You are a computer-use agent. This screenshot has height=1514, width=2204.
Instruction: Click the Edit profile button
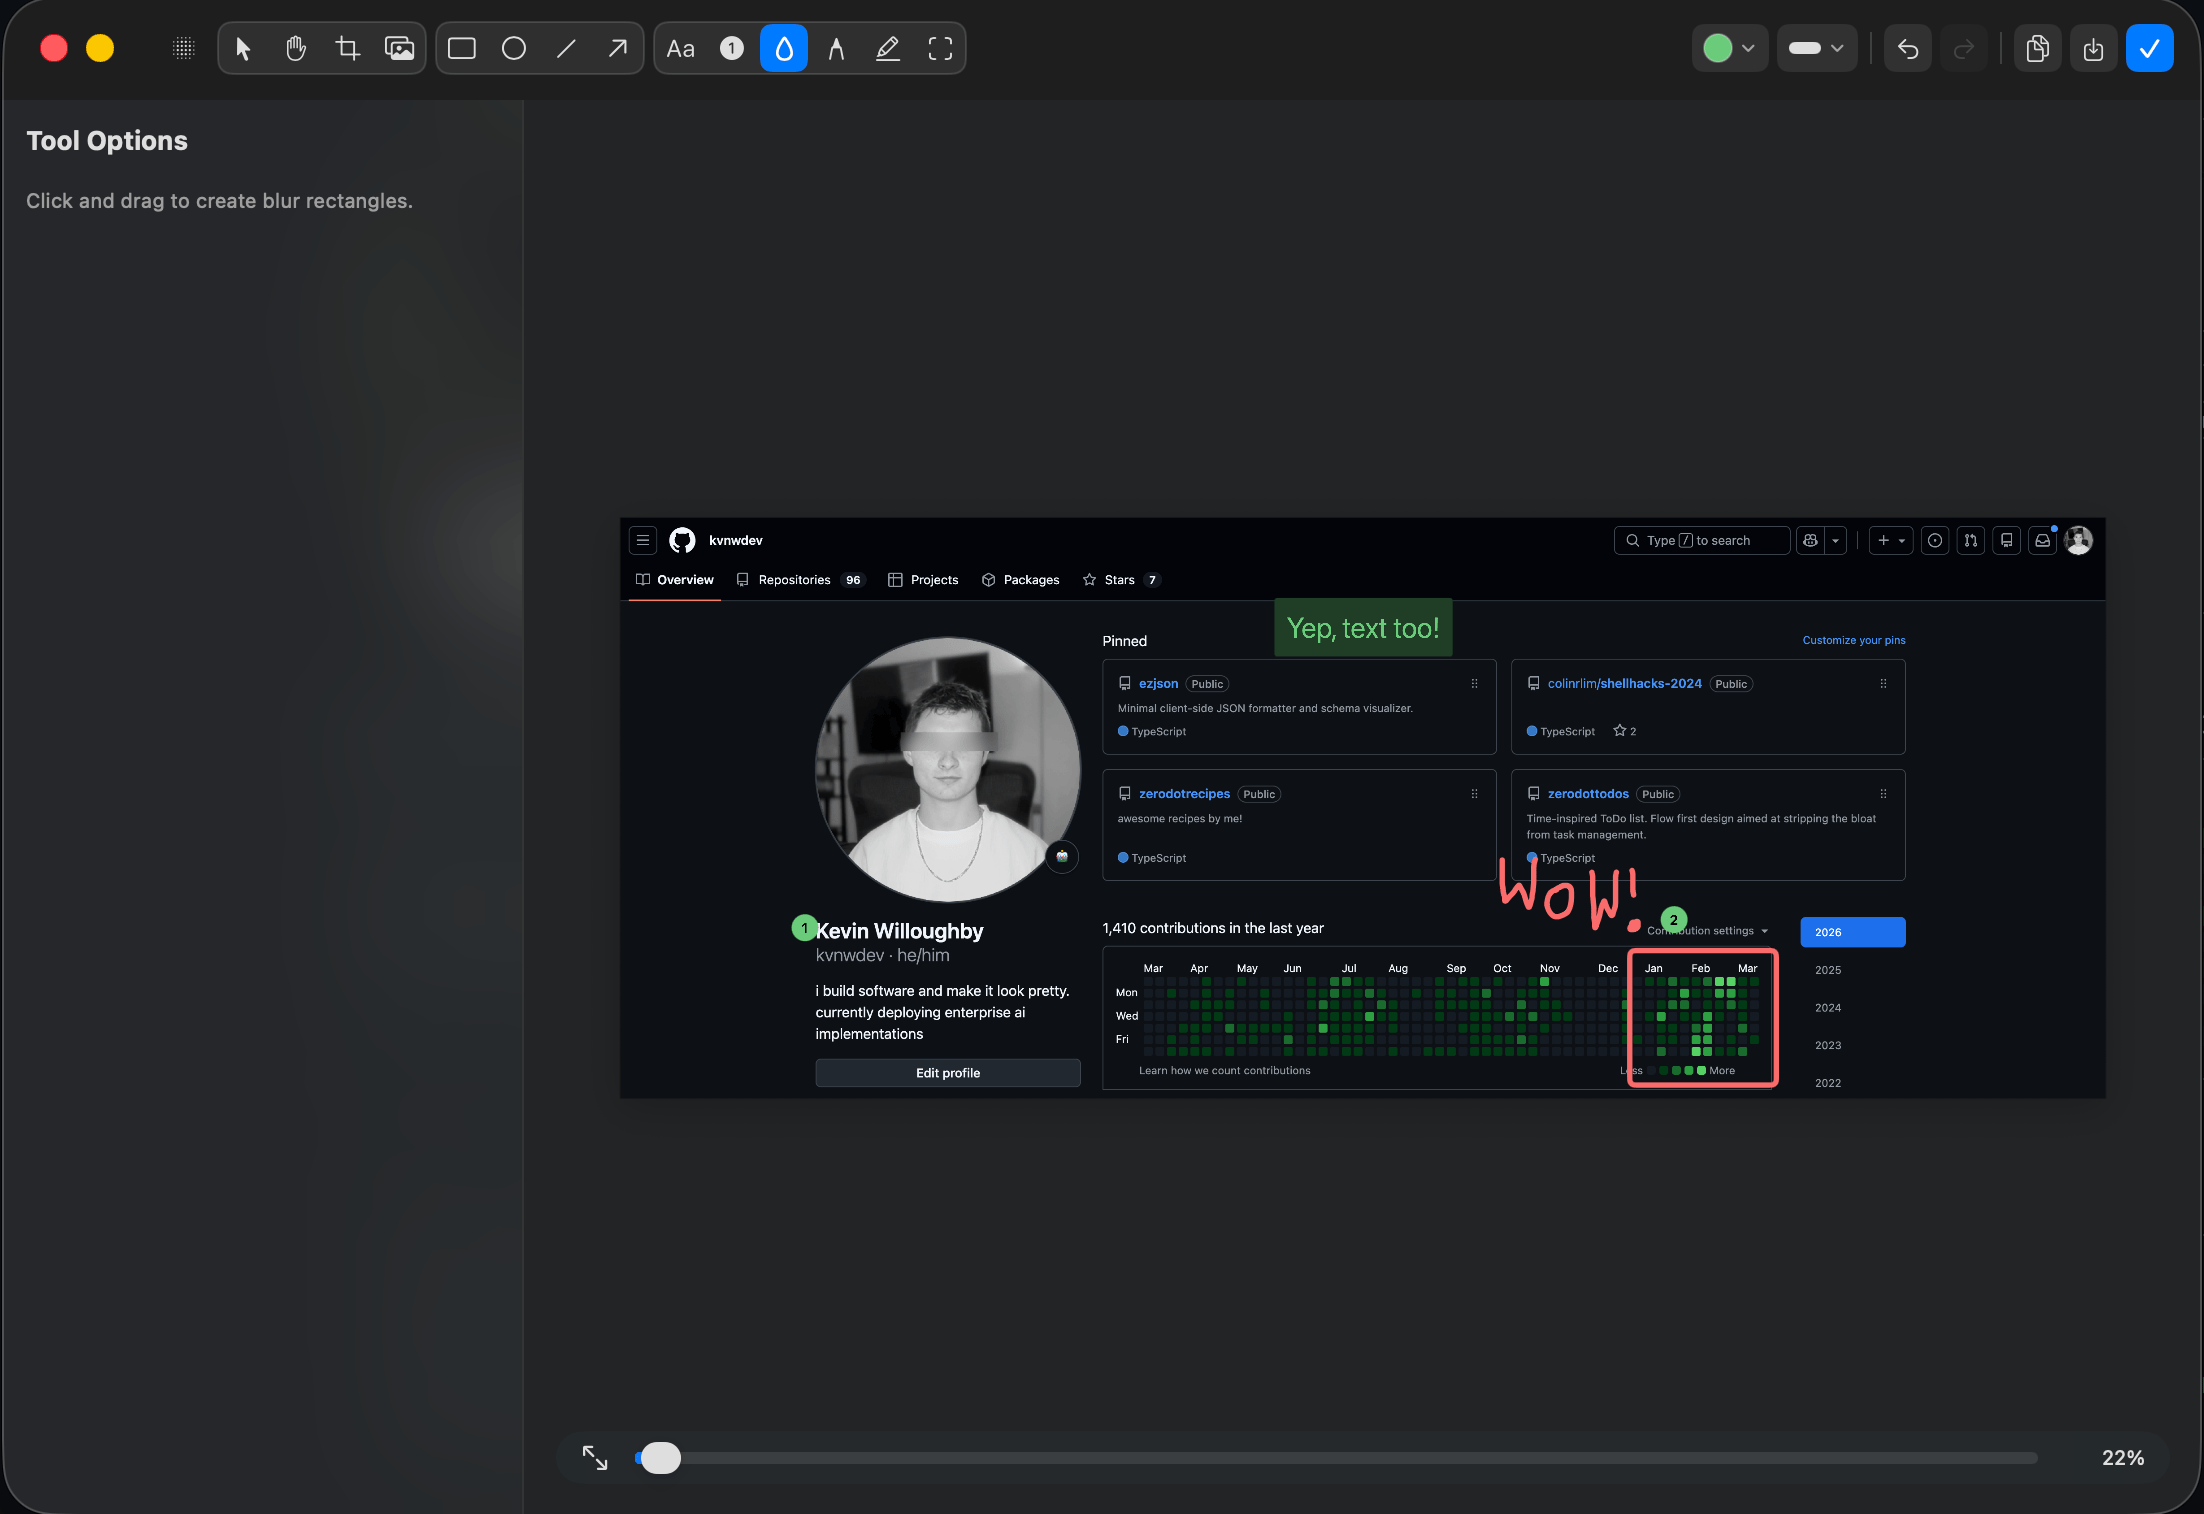coord(948,1073)
